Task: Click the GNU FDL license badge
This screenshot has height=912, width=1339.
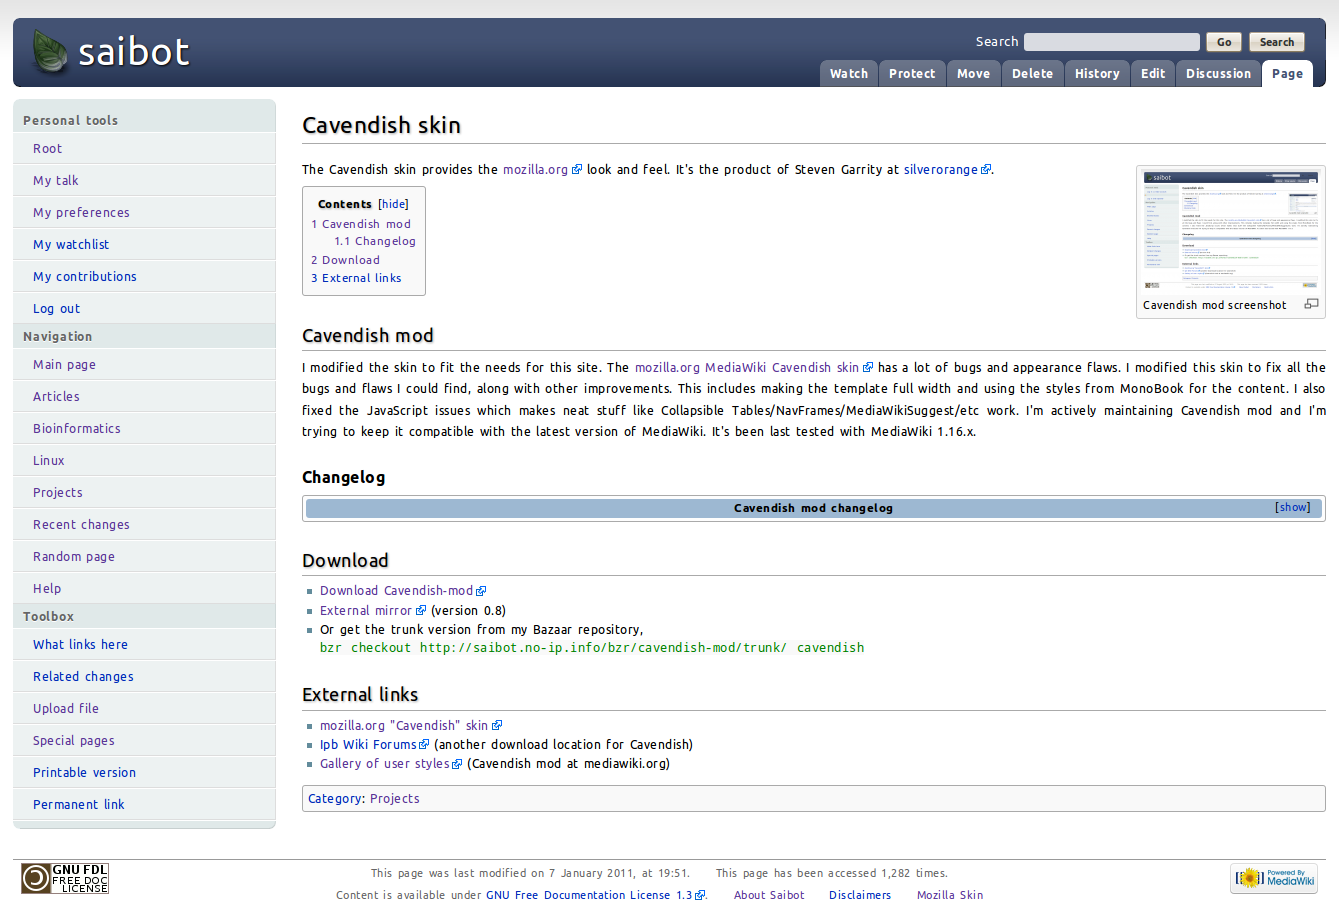Action: coord(65,878)
